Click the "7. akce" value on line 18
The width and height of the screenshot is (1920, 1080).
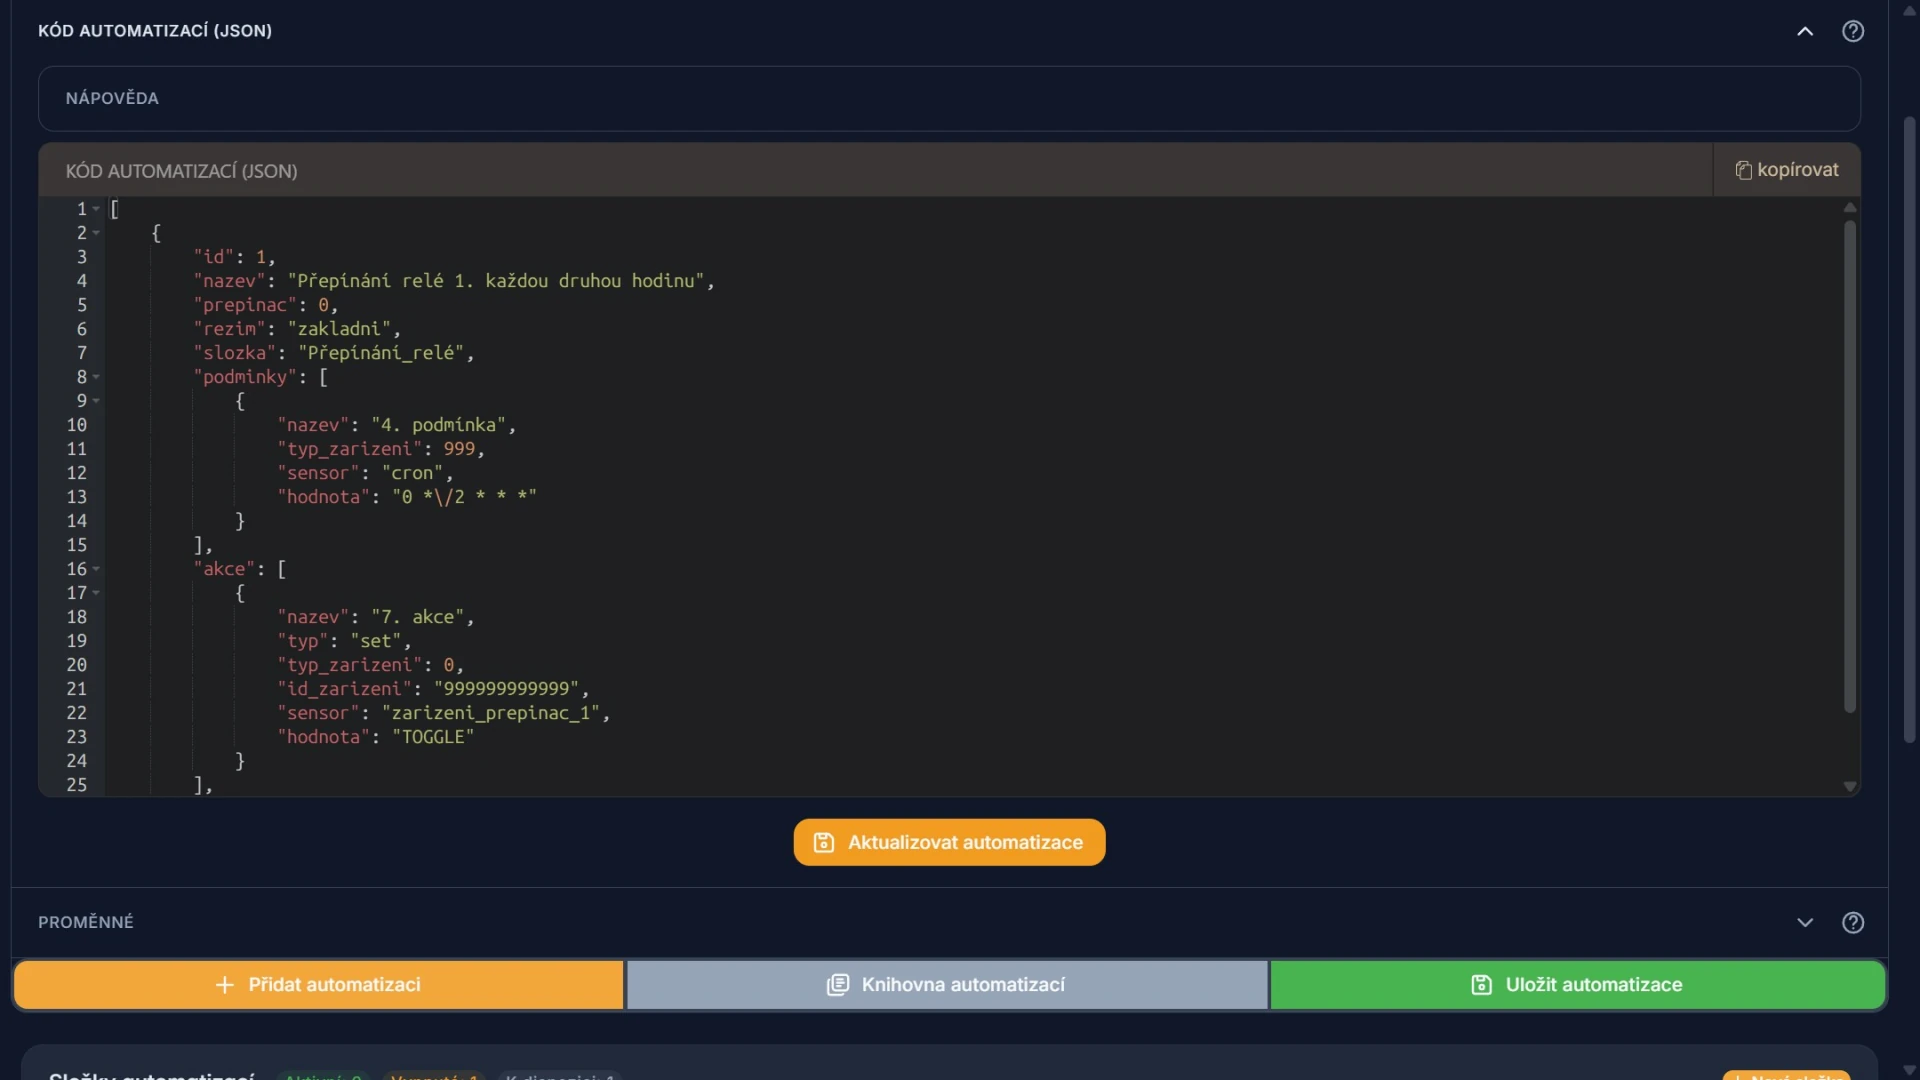point(418,617)
